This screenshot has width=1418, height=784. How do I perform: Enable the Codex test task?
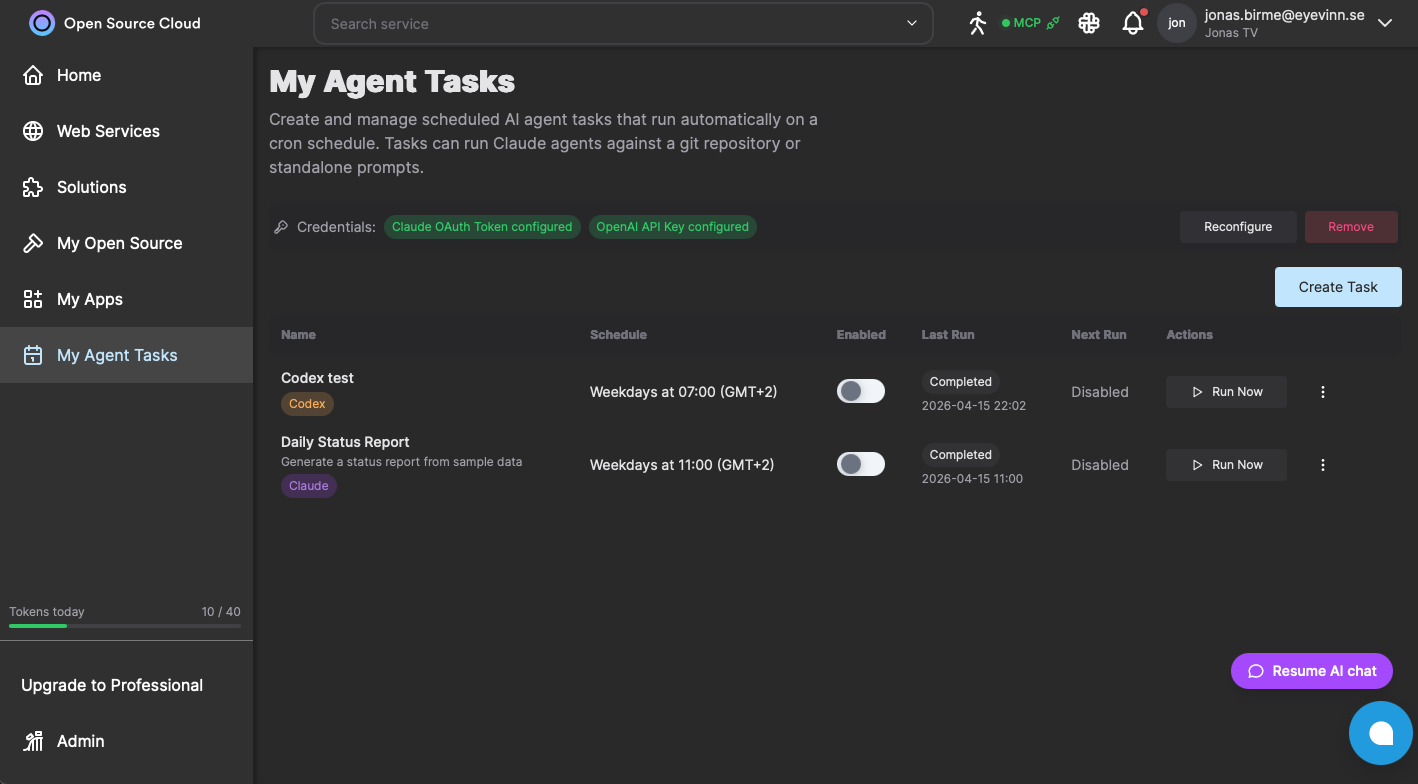click(860, 391)
